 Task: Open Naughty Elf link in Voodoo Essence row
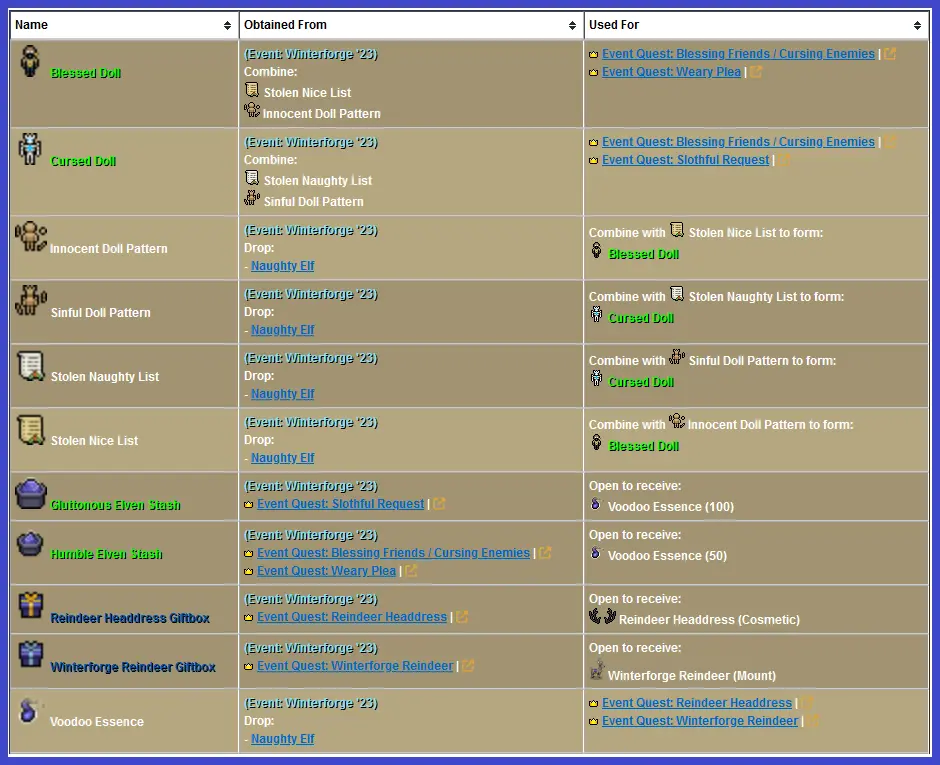point(283,739)
